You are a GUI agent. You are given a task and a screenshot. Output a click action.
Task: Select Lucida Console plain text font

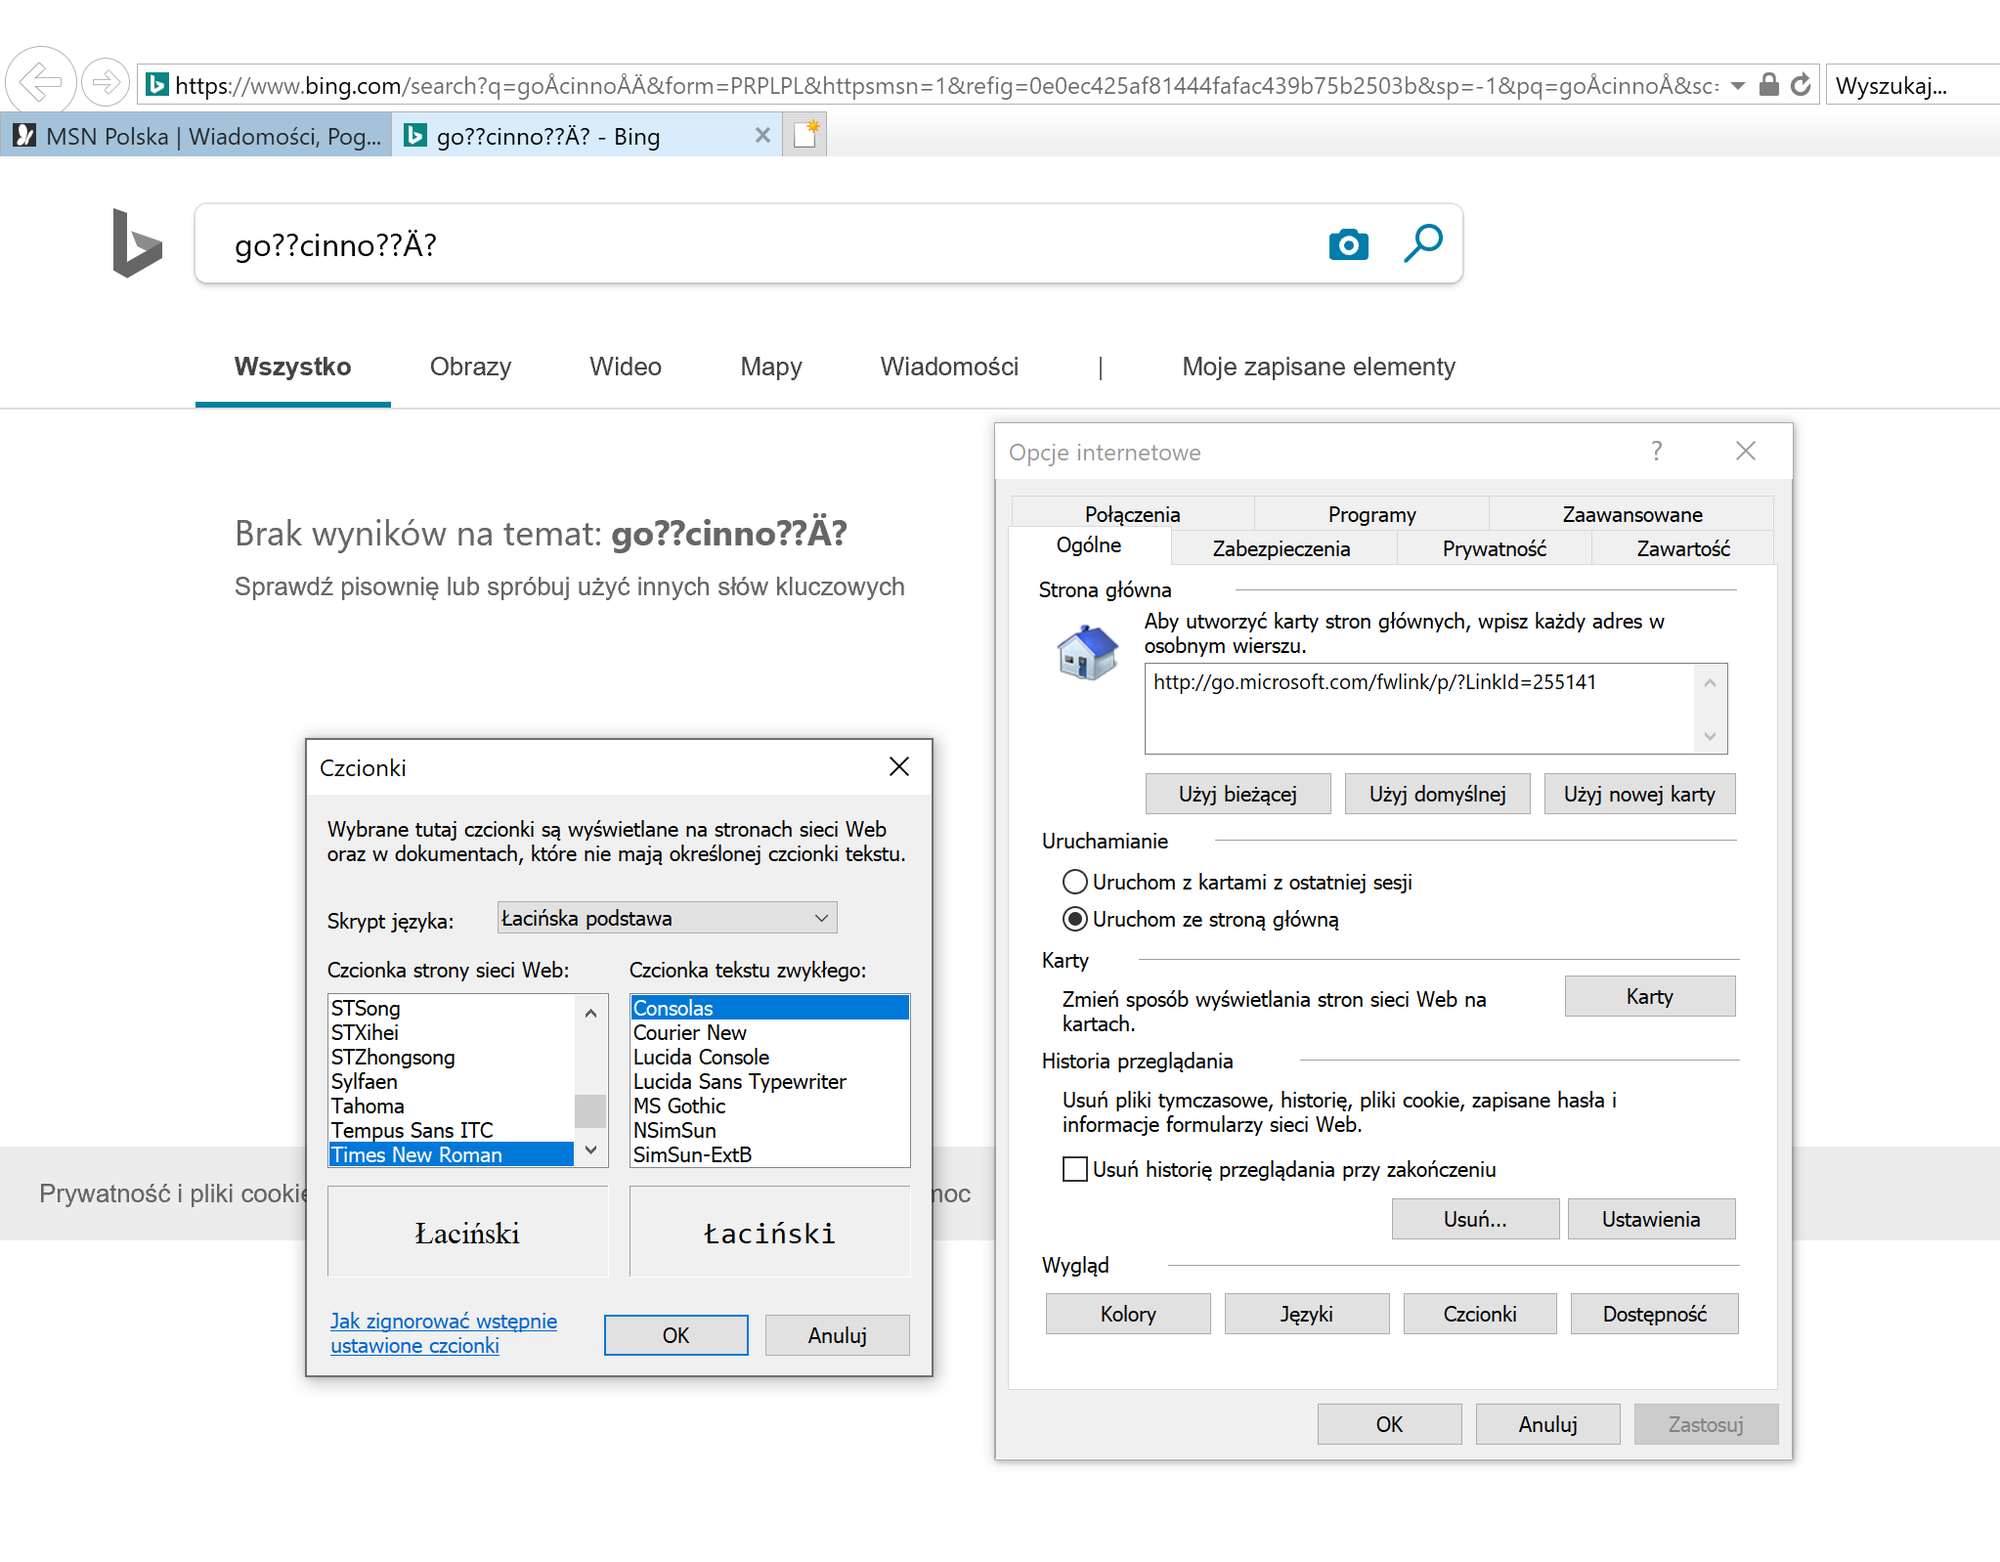769,1057
